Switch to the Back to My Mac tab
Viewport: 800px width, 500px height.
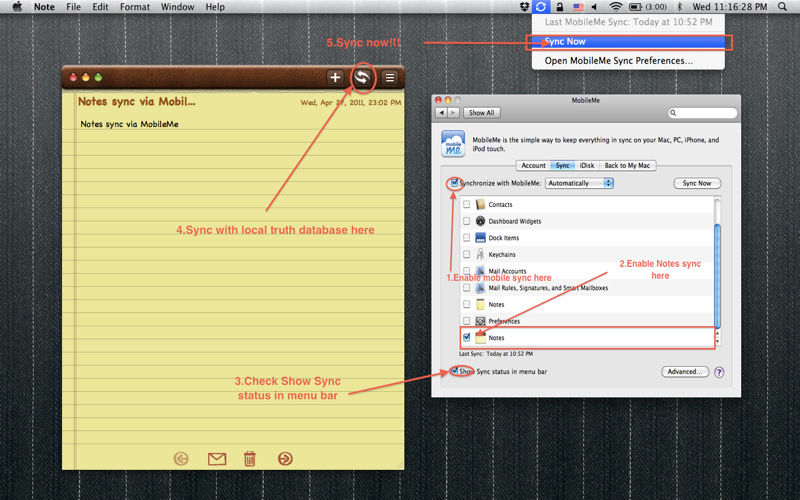click(627, 165)
